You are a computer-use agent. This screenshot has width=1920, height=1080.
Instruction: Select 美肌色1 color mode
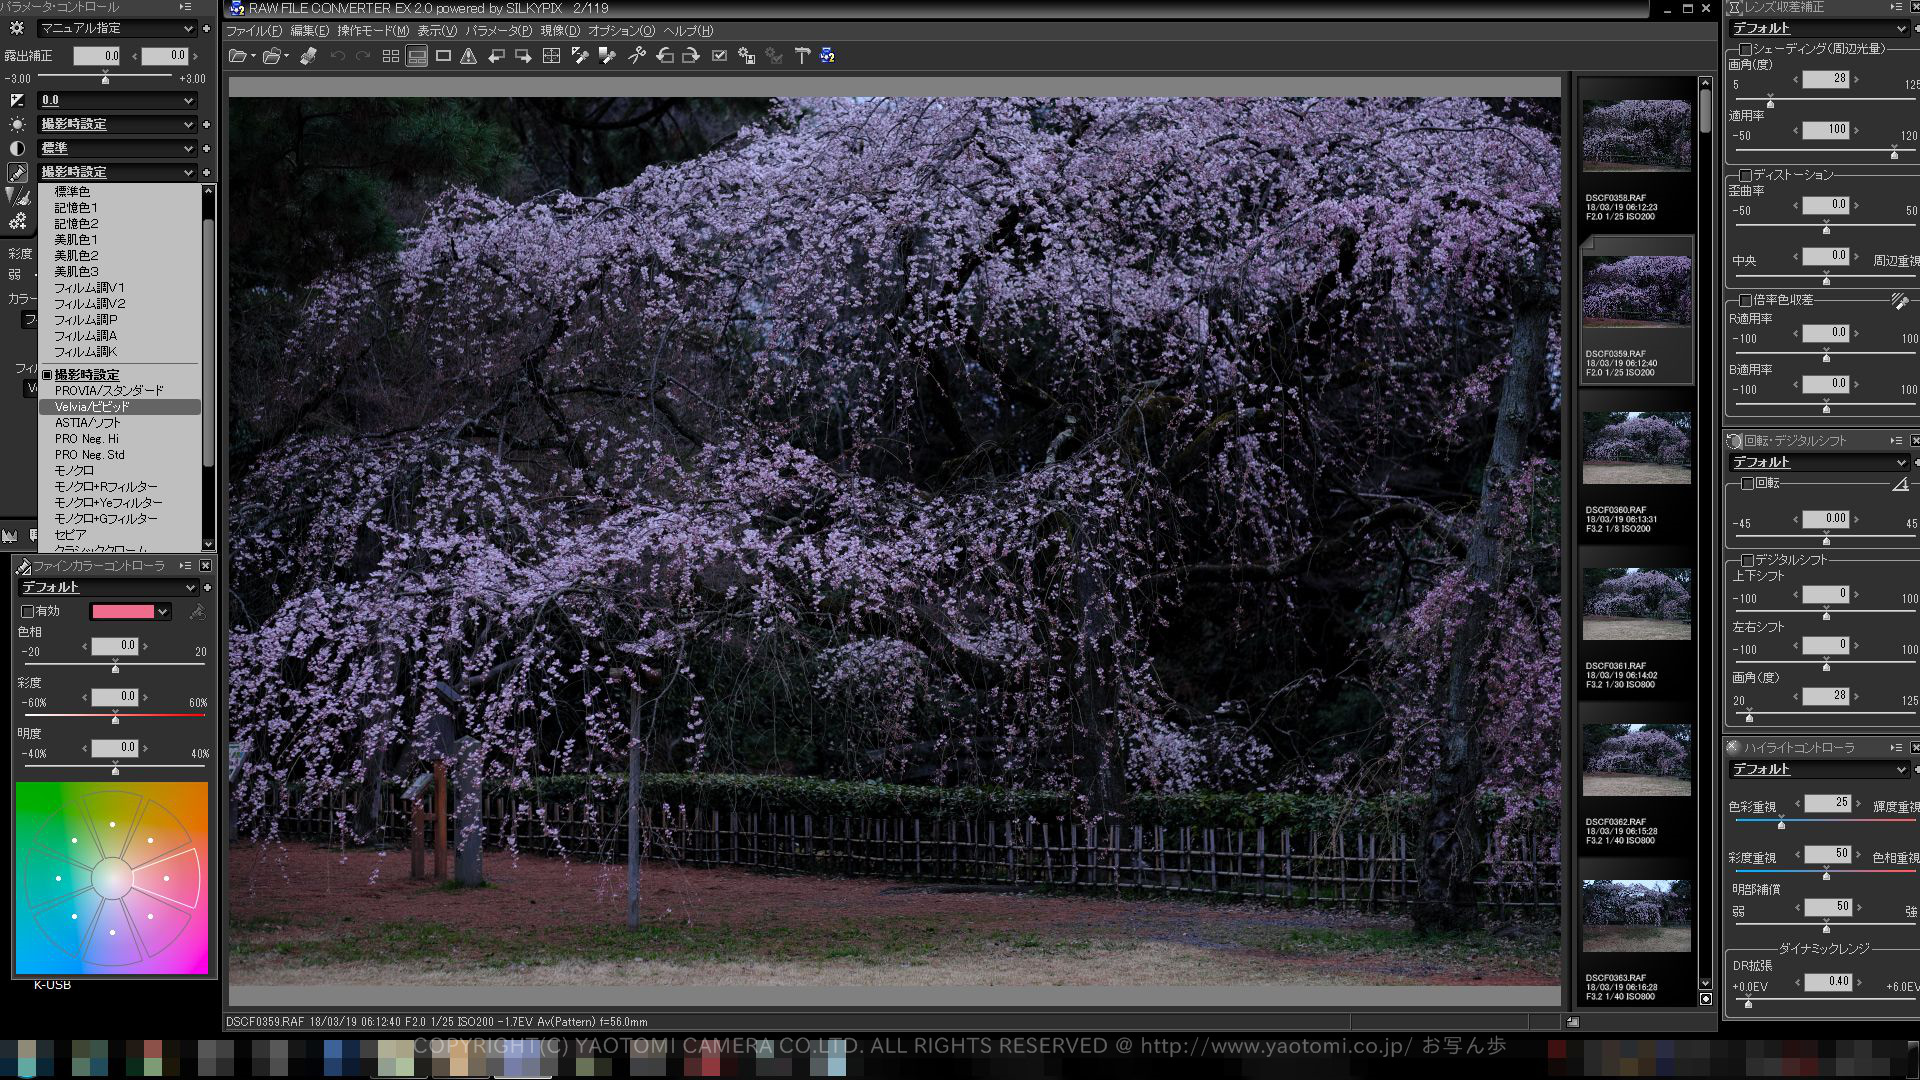[x=120, y=240]
